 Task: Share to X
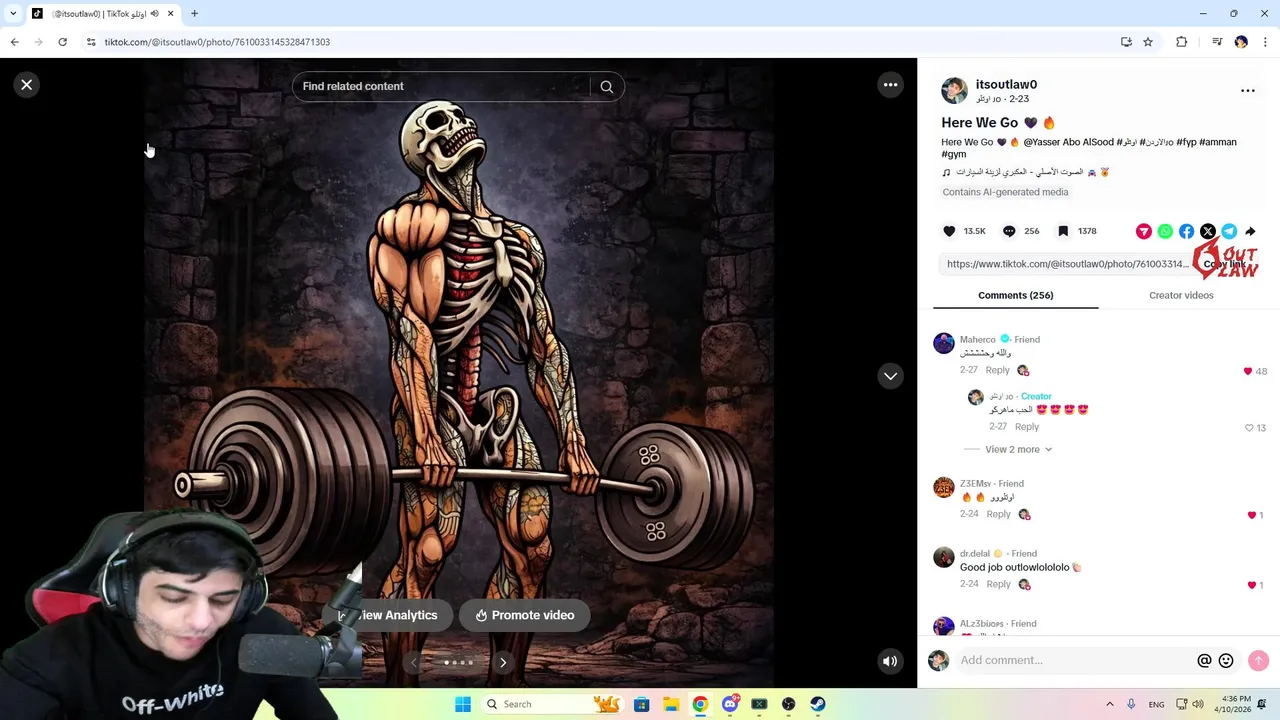1208,231
